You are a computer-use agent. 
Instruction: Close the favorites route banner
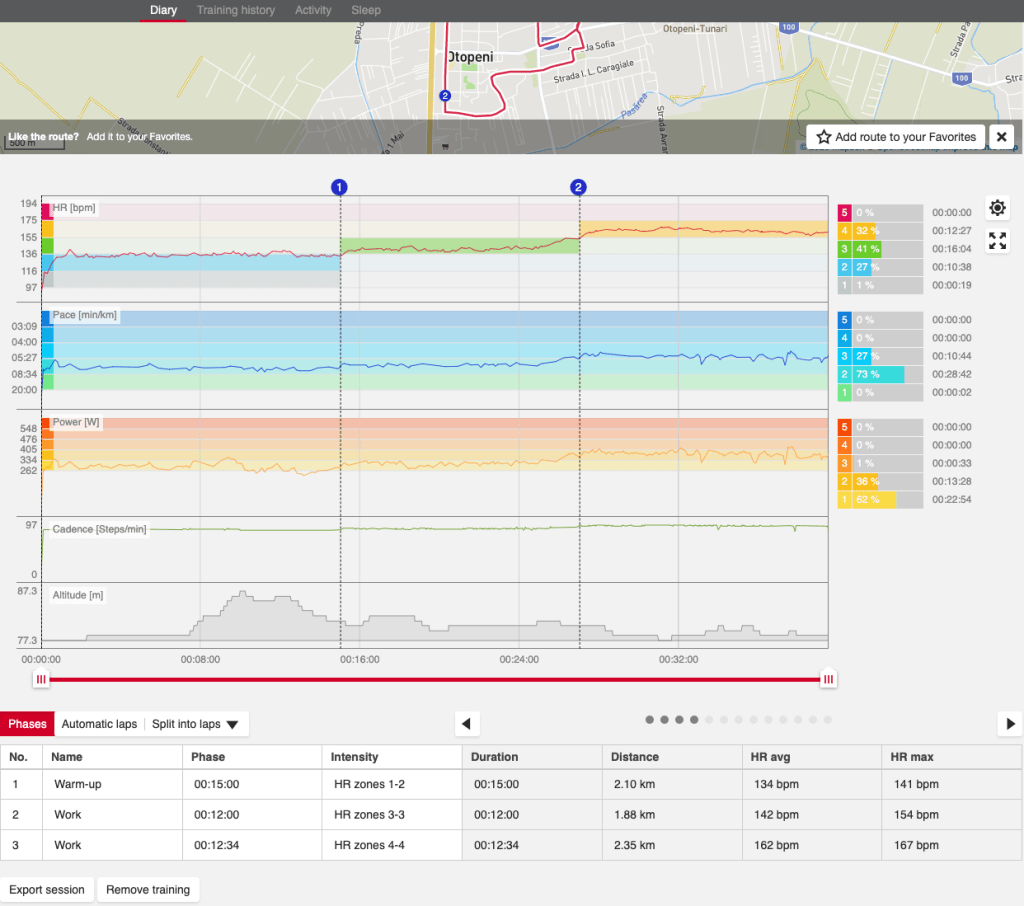click(1001, 137)
